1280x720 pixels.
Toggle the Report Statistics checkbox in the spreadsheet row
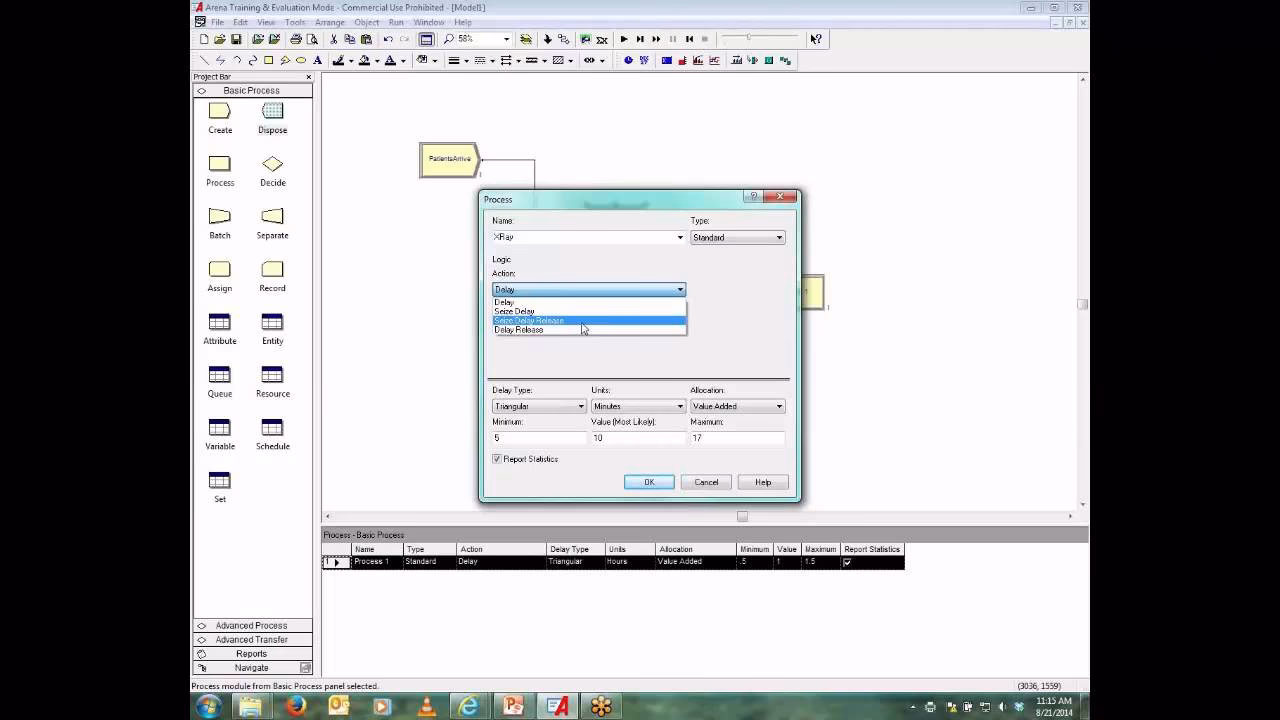coord(846,561)
